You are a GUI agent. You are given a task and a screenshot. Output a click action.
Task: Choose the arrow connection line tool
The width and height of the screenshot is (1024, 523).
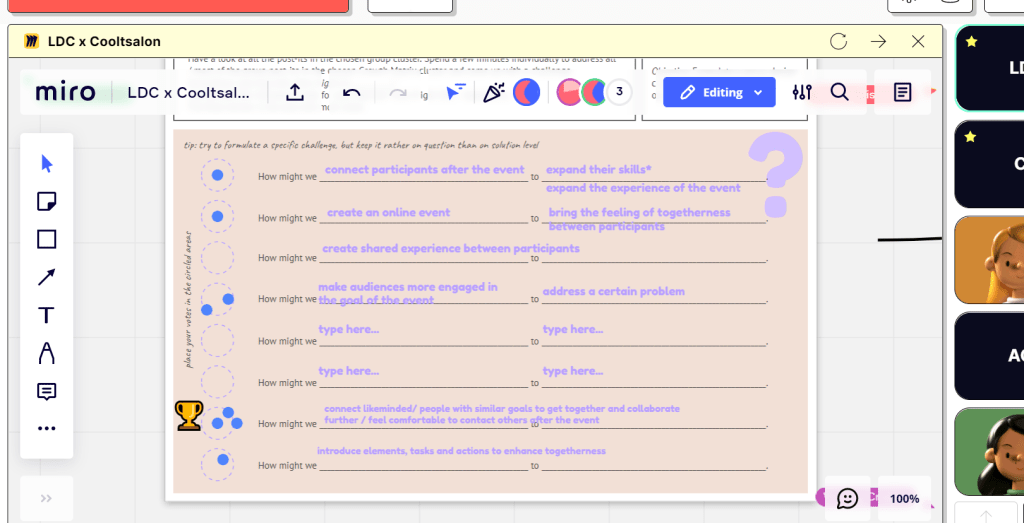click(46, 277)
